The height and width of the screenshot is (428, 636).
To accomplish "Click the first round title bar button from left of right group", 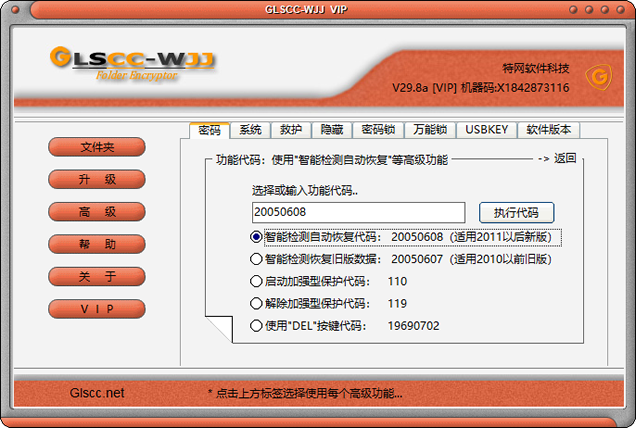I will coord(573,9).
